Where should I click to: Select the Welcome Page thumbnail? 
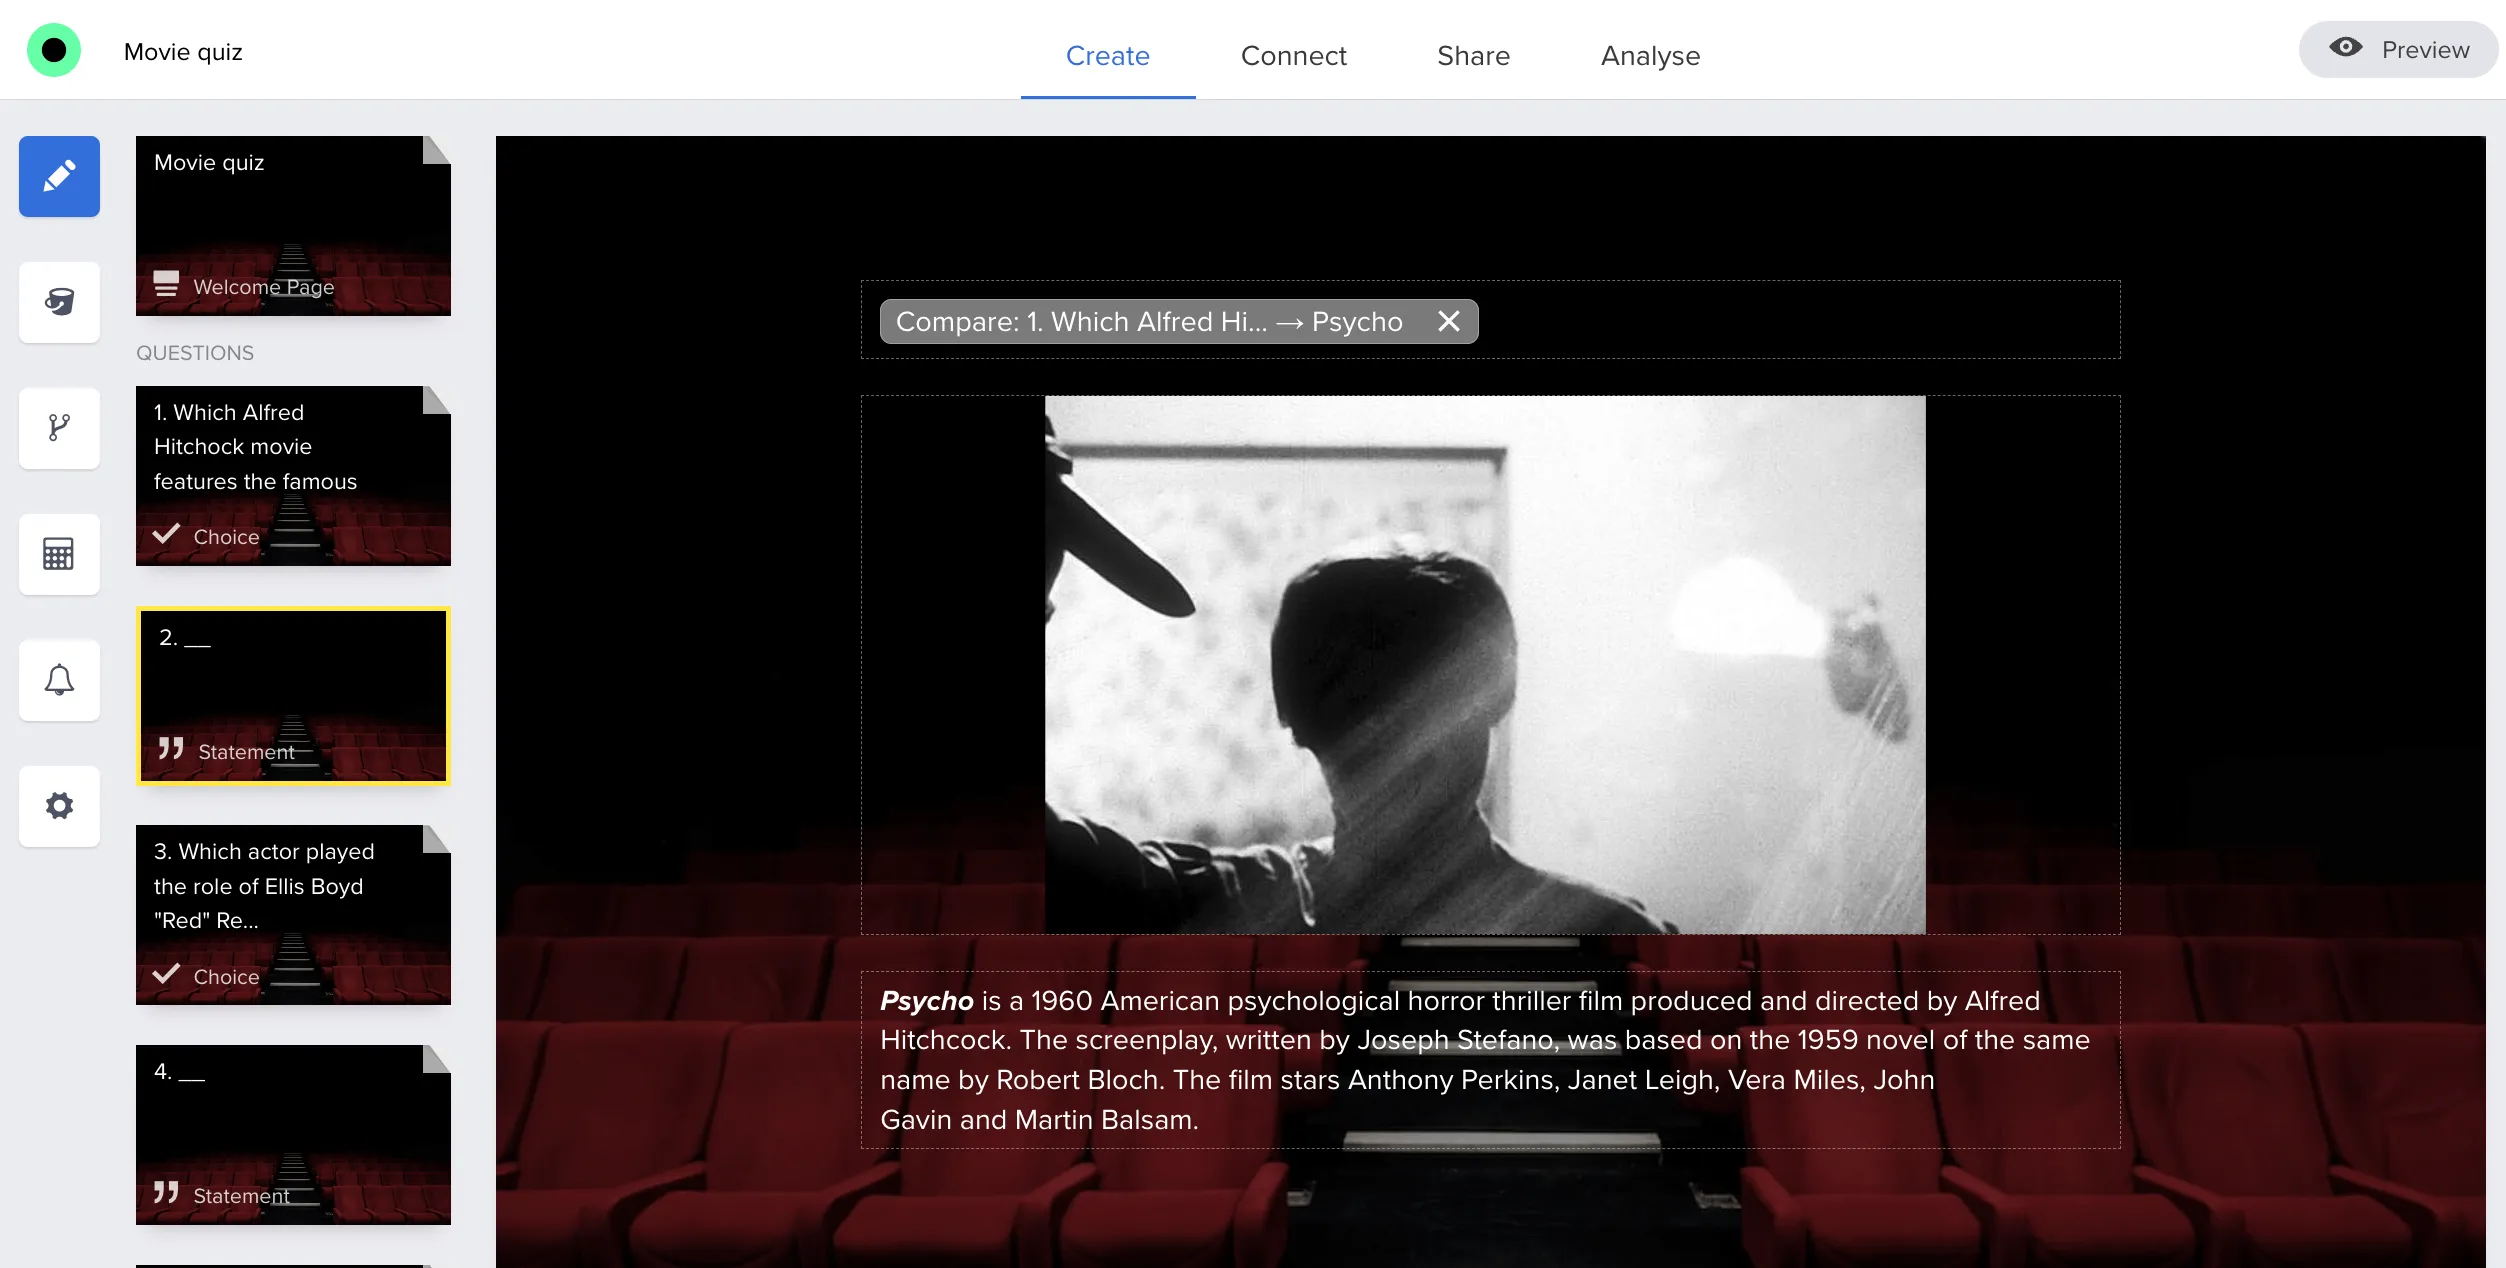pyautogui.click(x=293, y=226)
